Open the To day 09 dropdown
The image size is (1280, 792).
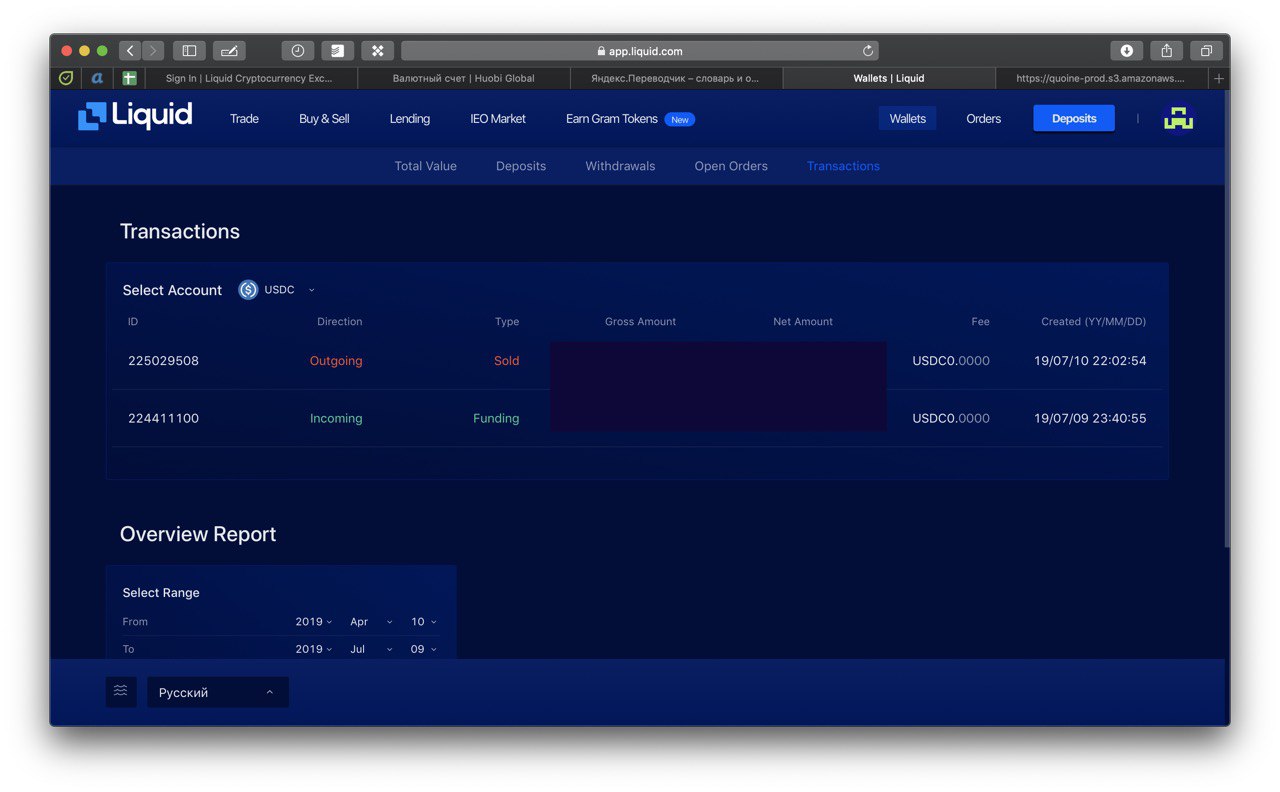click(x=424, y=649)
